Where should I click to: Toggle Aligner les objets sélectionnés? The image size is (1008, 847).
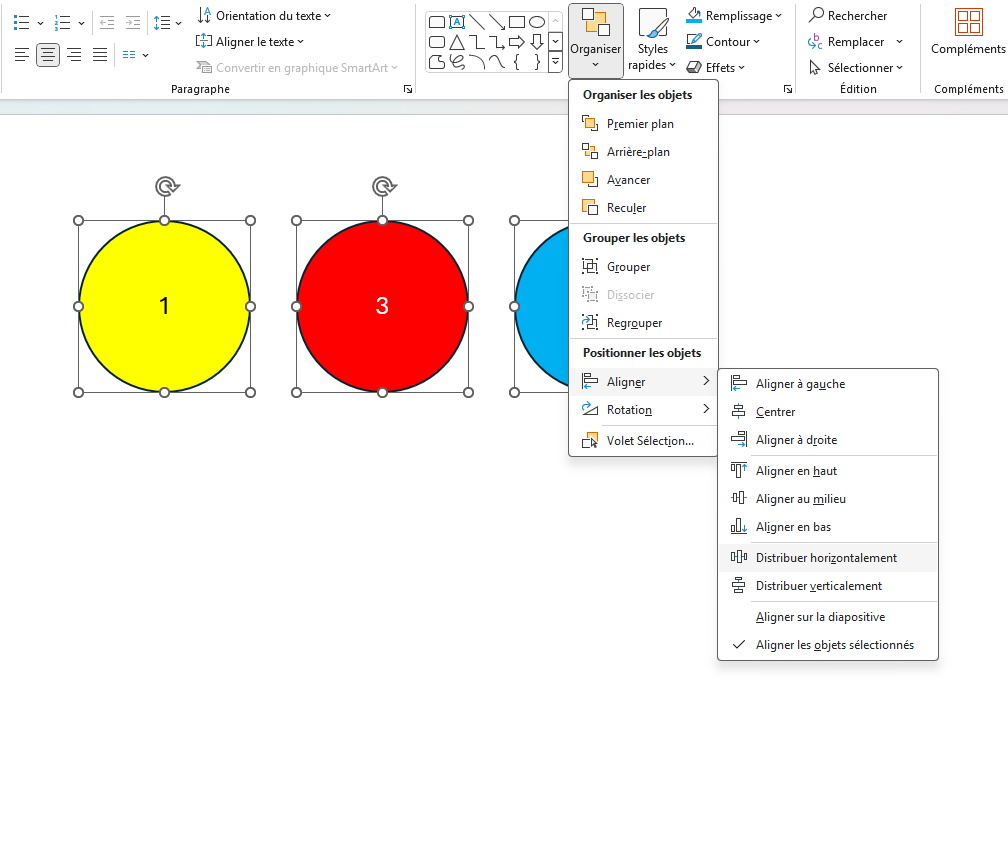click(x=828, y=645)
